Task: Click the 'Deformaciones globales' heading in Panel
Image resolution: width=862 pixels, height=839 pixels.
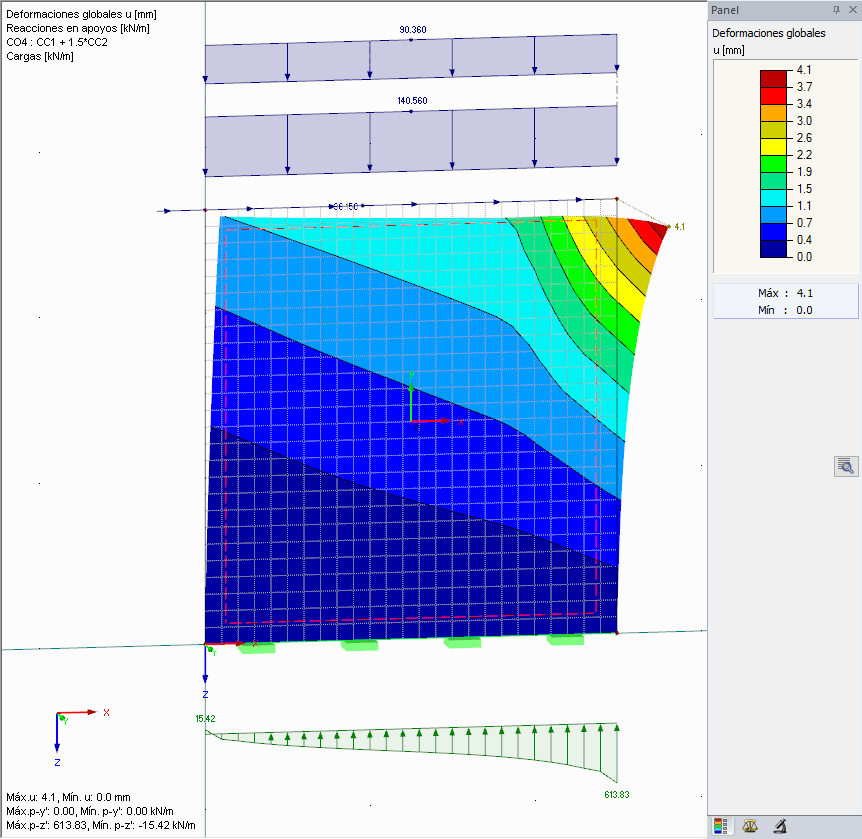Action: coord(769,33)
